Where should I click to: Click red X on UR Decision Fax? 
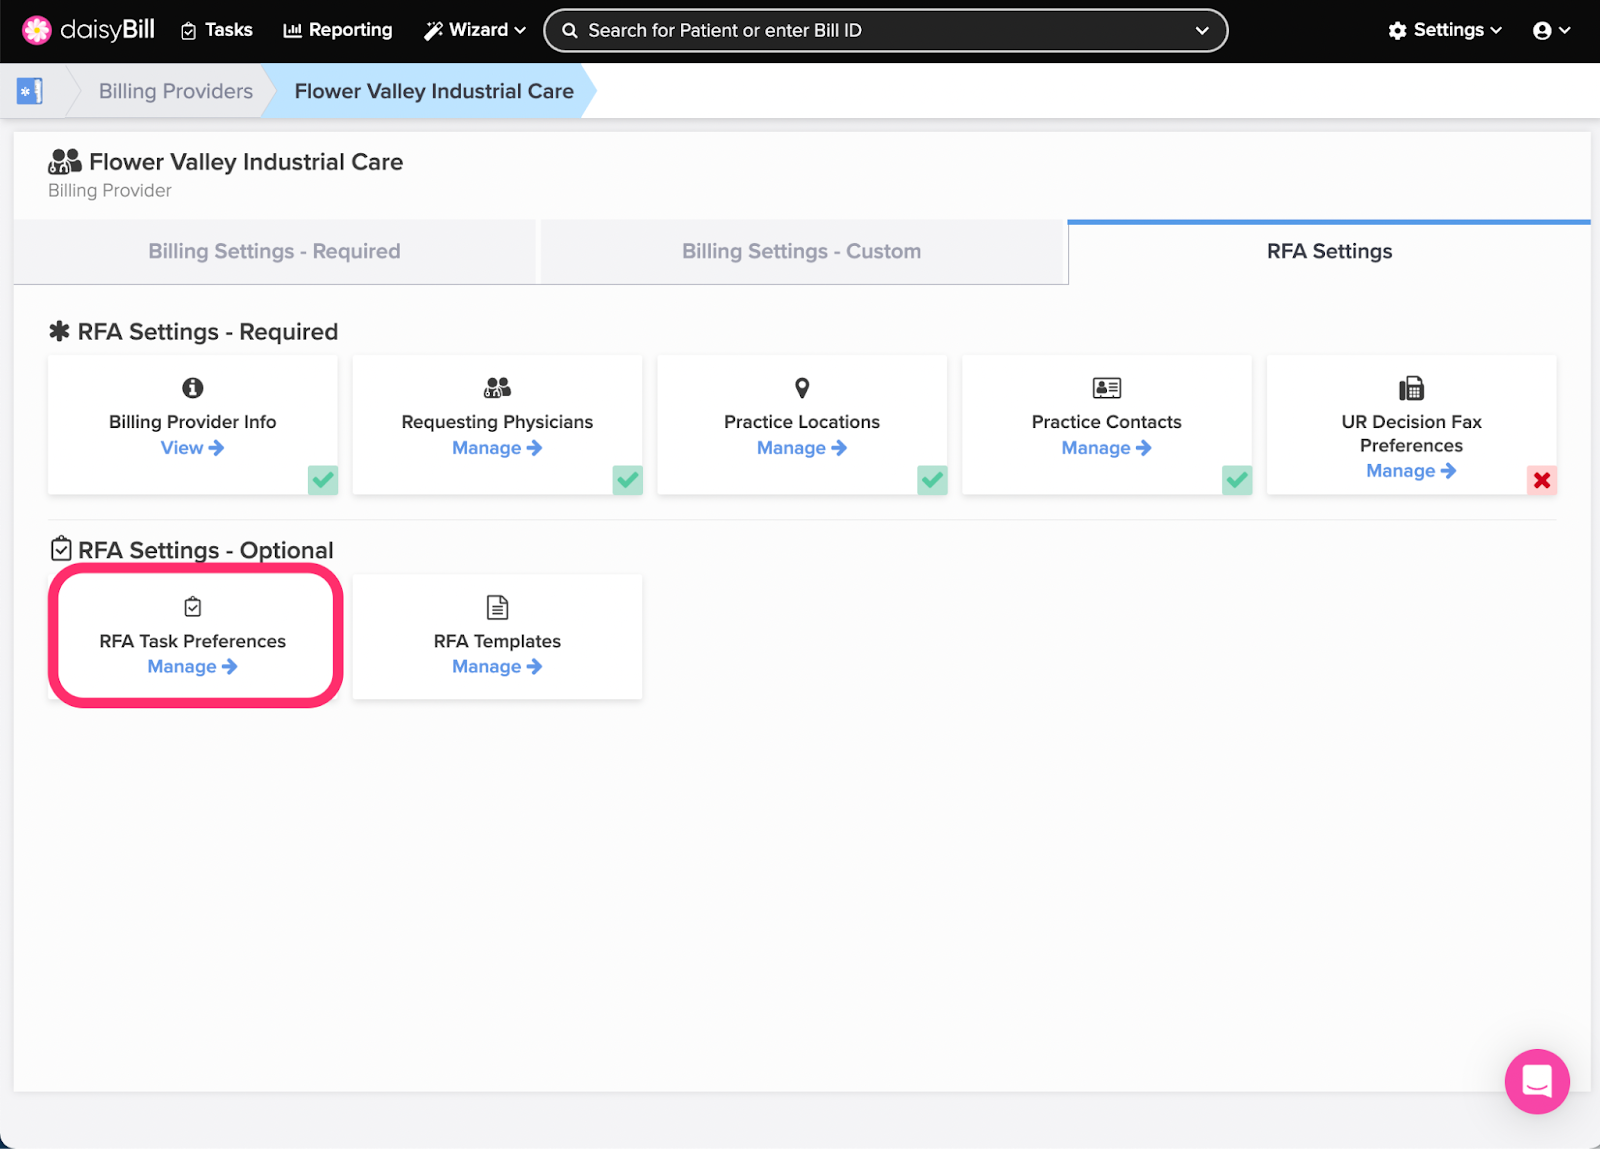pyautogui.click(x=1542, y=480)
